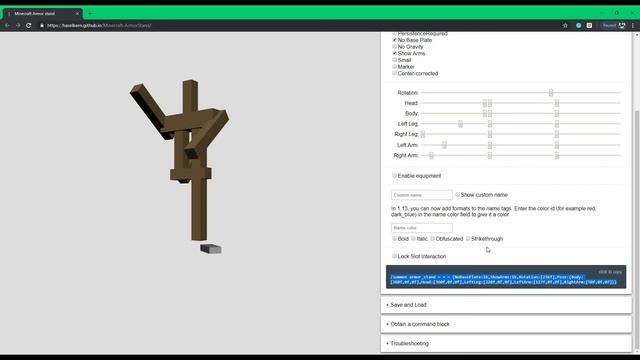
Task: Check the Enable equipment option
Action: point(394,176)
